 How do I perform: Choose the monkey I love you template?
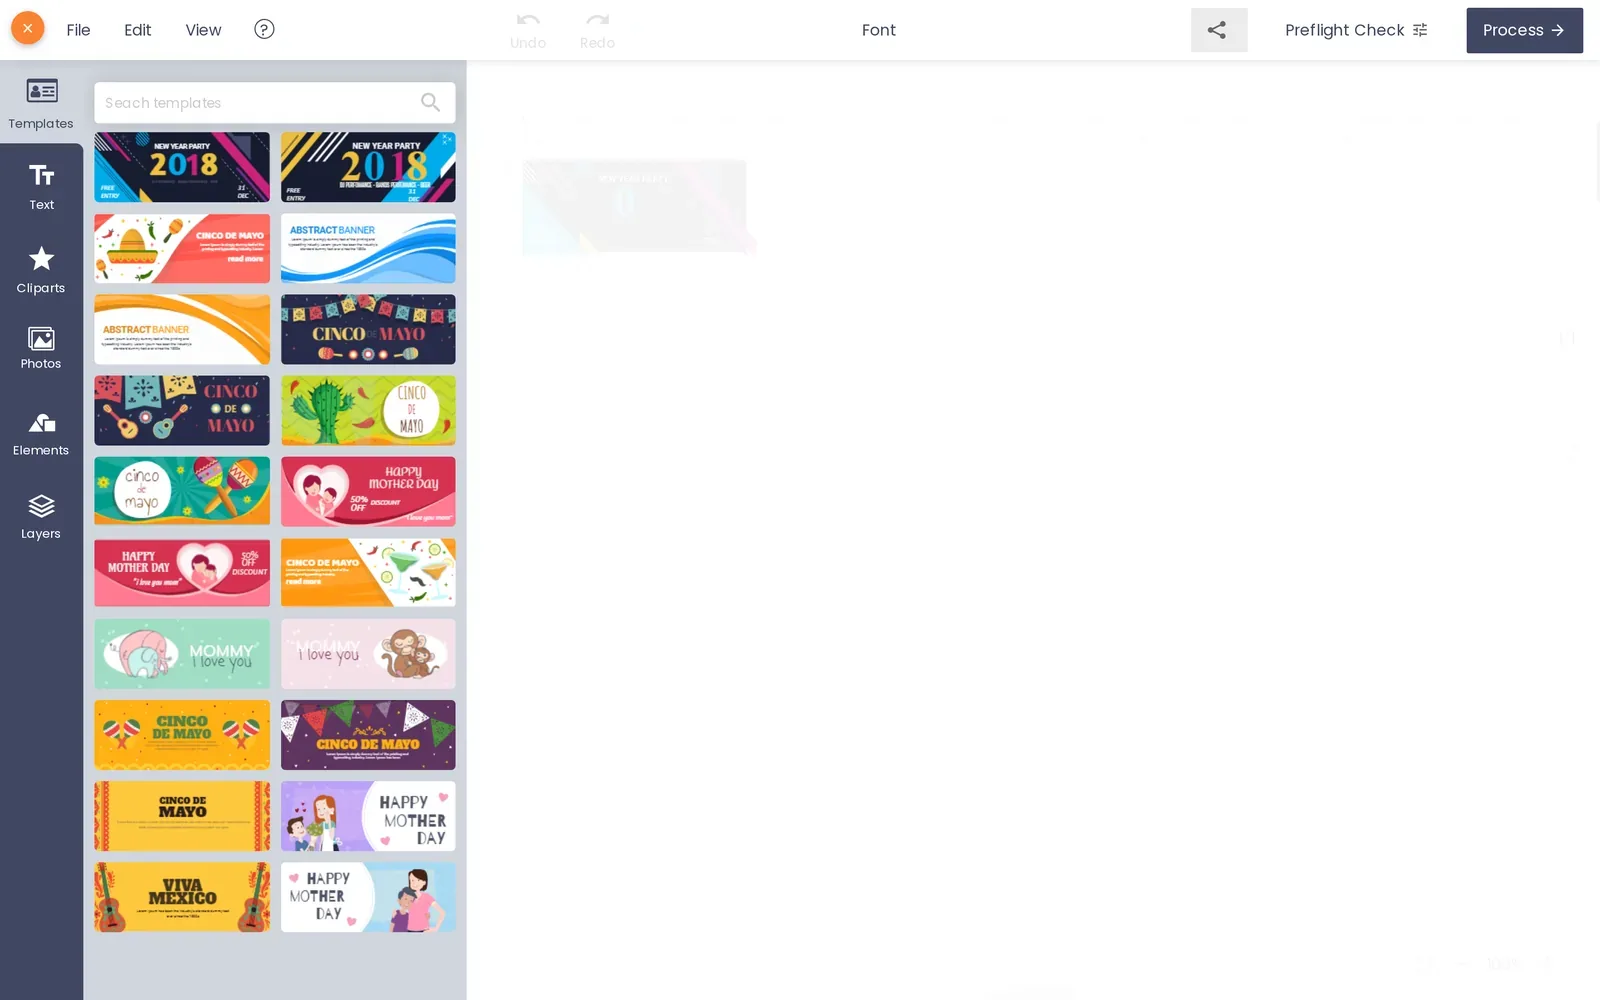(368, 654)
